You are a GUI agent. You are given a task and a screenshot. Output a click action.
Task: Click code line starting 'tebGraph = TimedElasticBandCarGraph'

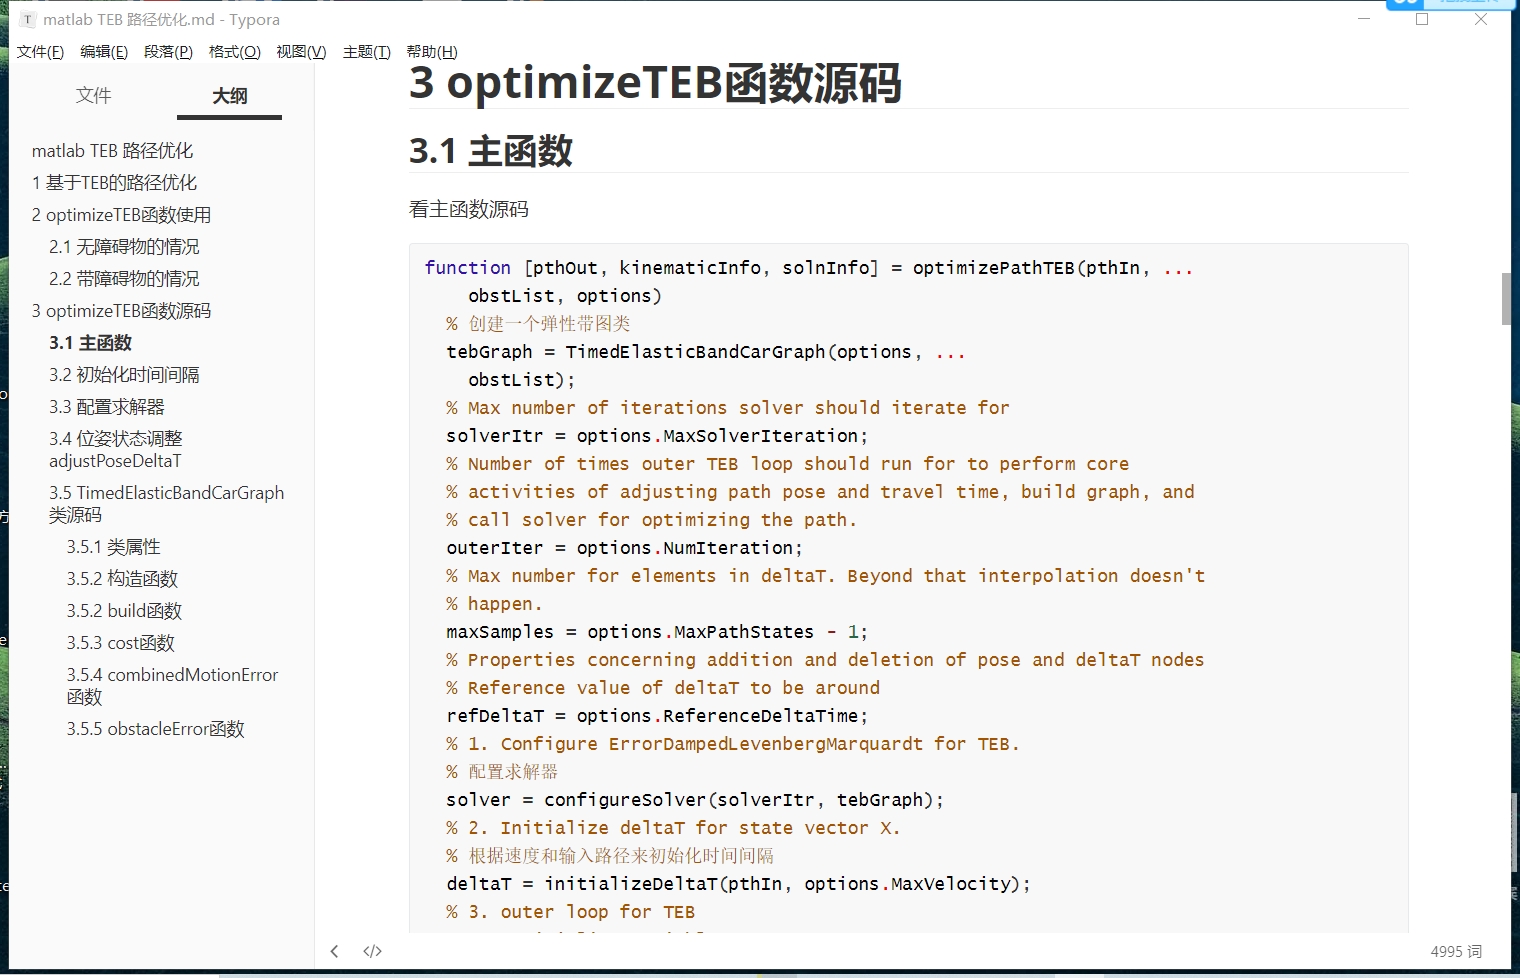[705, 352]
